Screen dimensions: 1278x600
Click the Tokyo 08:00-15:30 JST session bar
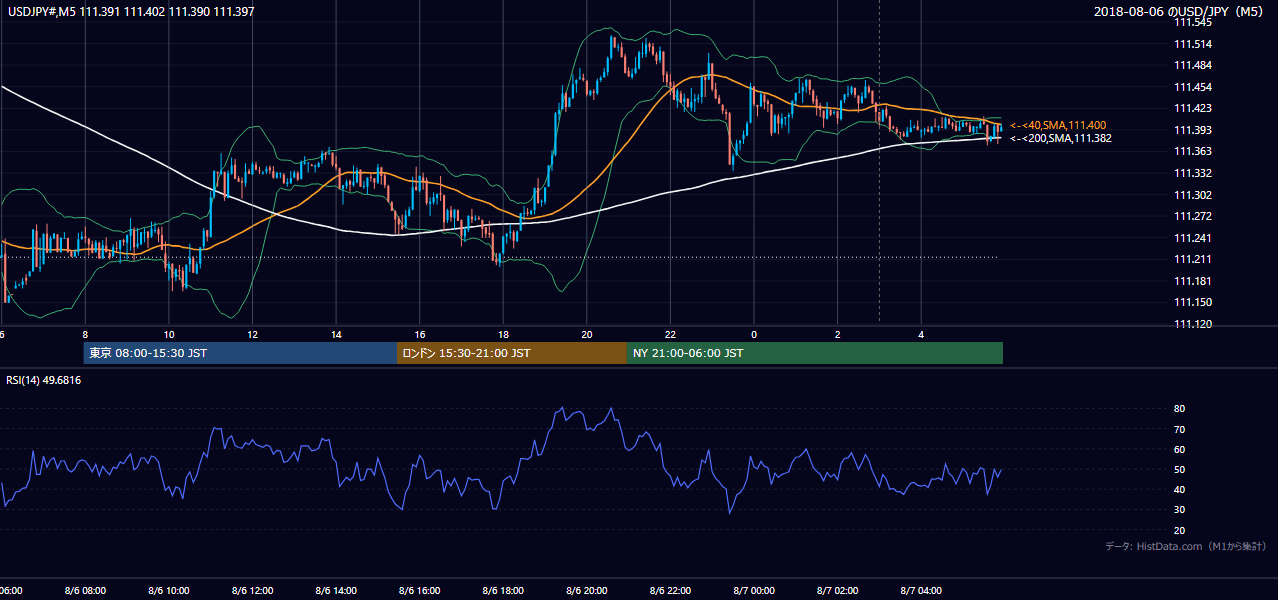pyautogui.click(x=240, y=353)
